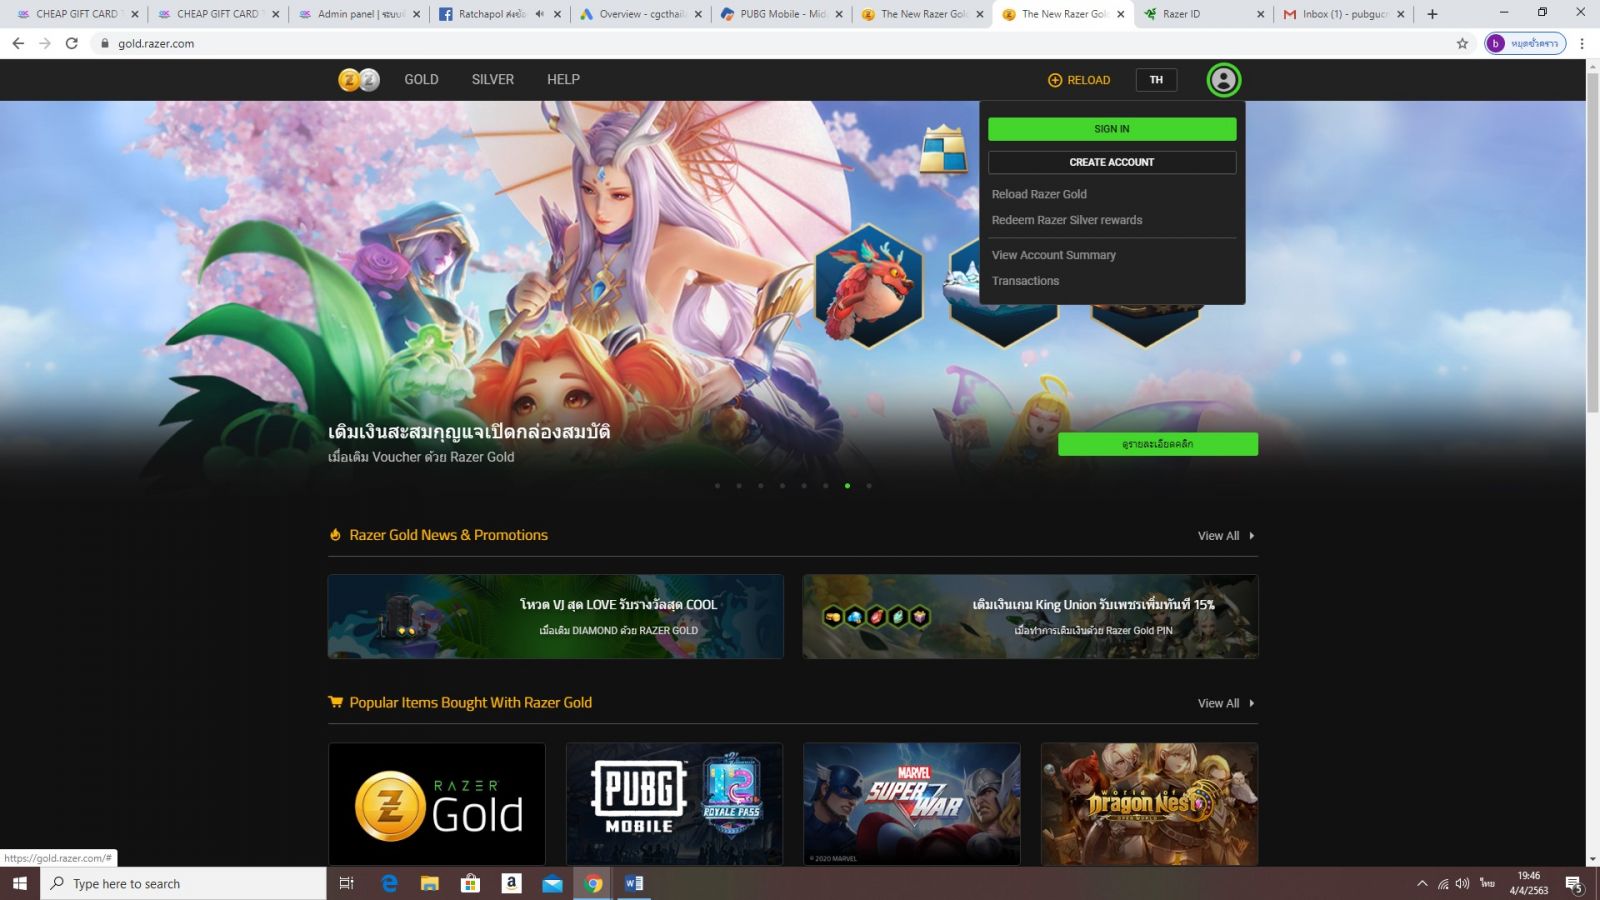Open Microsoft Store from the taskbar

pyautogui.click(x=470, y=883)
